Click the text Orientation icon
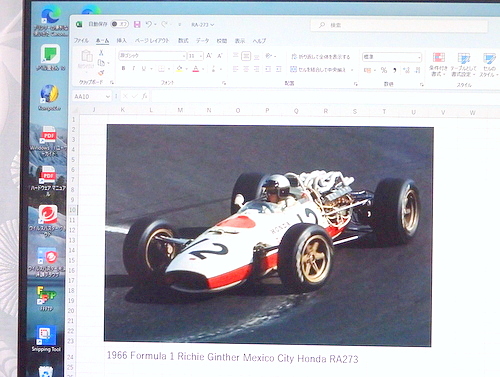Image resolution: width=500 pixels, height=377 pixels. [269, 56]
